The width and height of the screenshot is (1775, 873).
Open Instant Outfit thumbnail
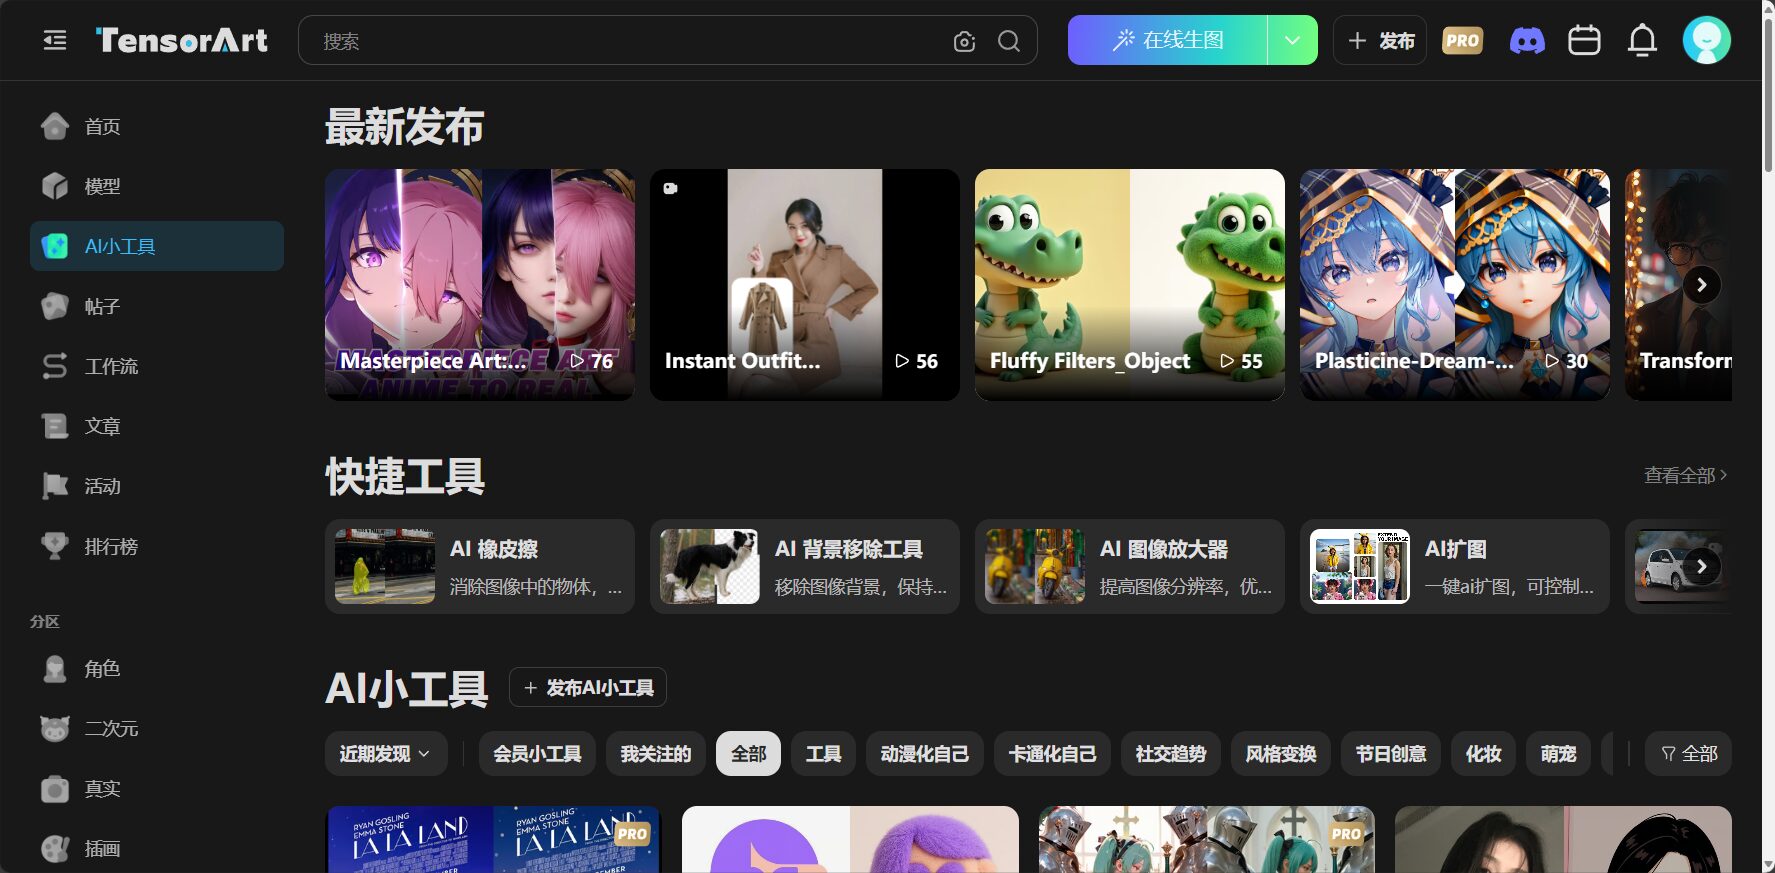[x=805, y=285]
